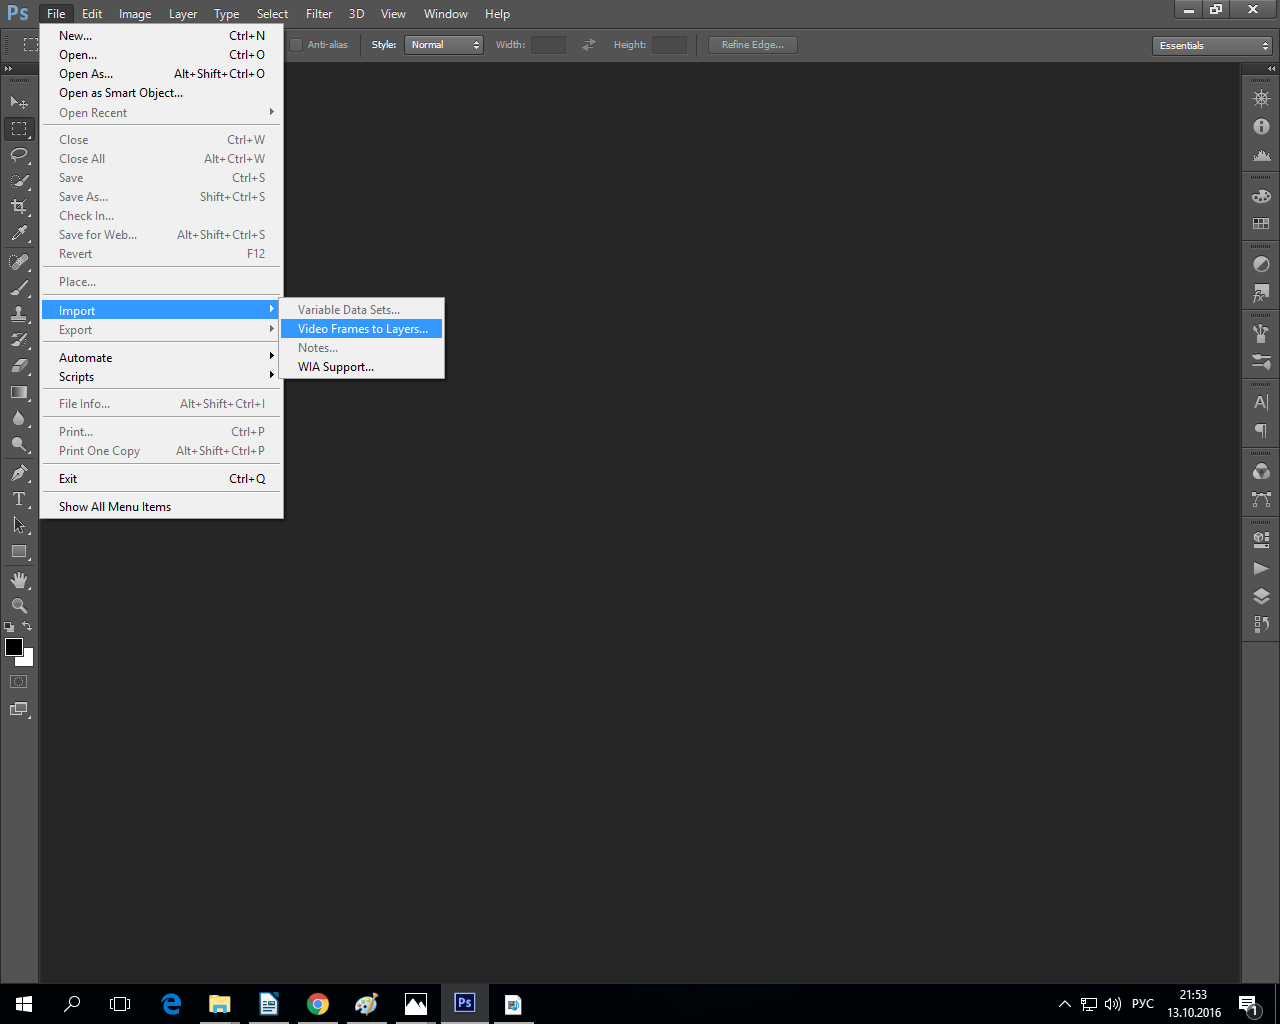Open the Essentials workspace dropdown
The image size is (1280, 1024).
click(x=1212, y=46)
